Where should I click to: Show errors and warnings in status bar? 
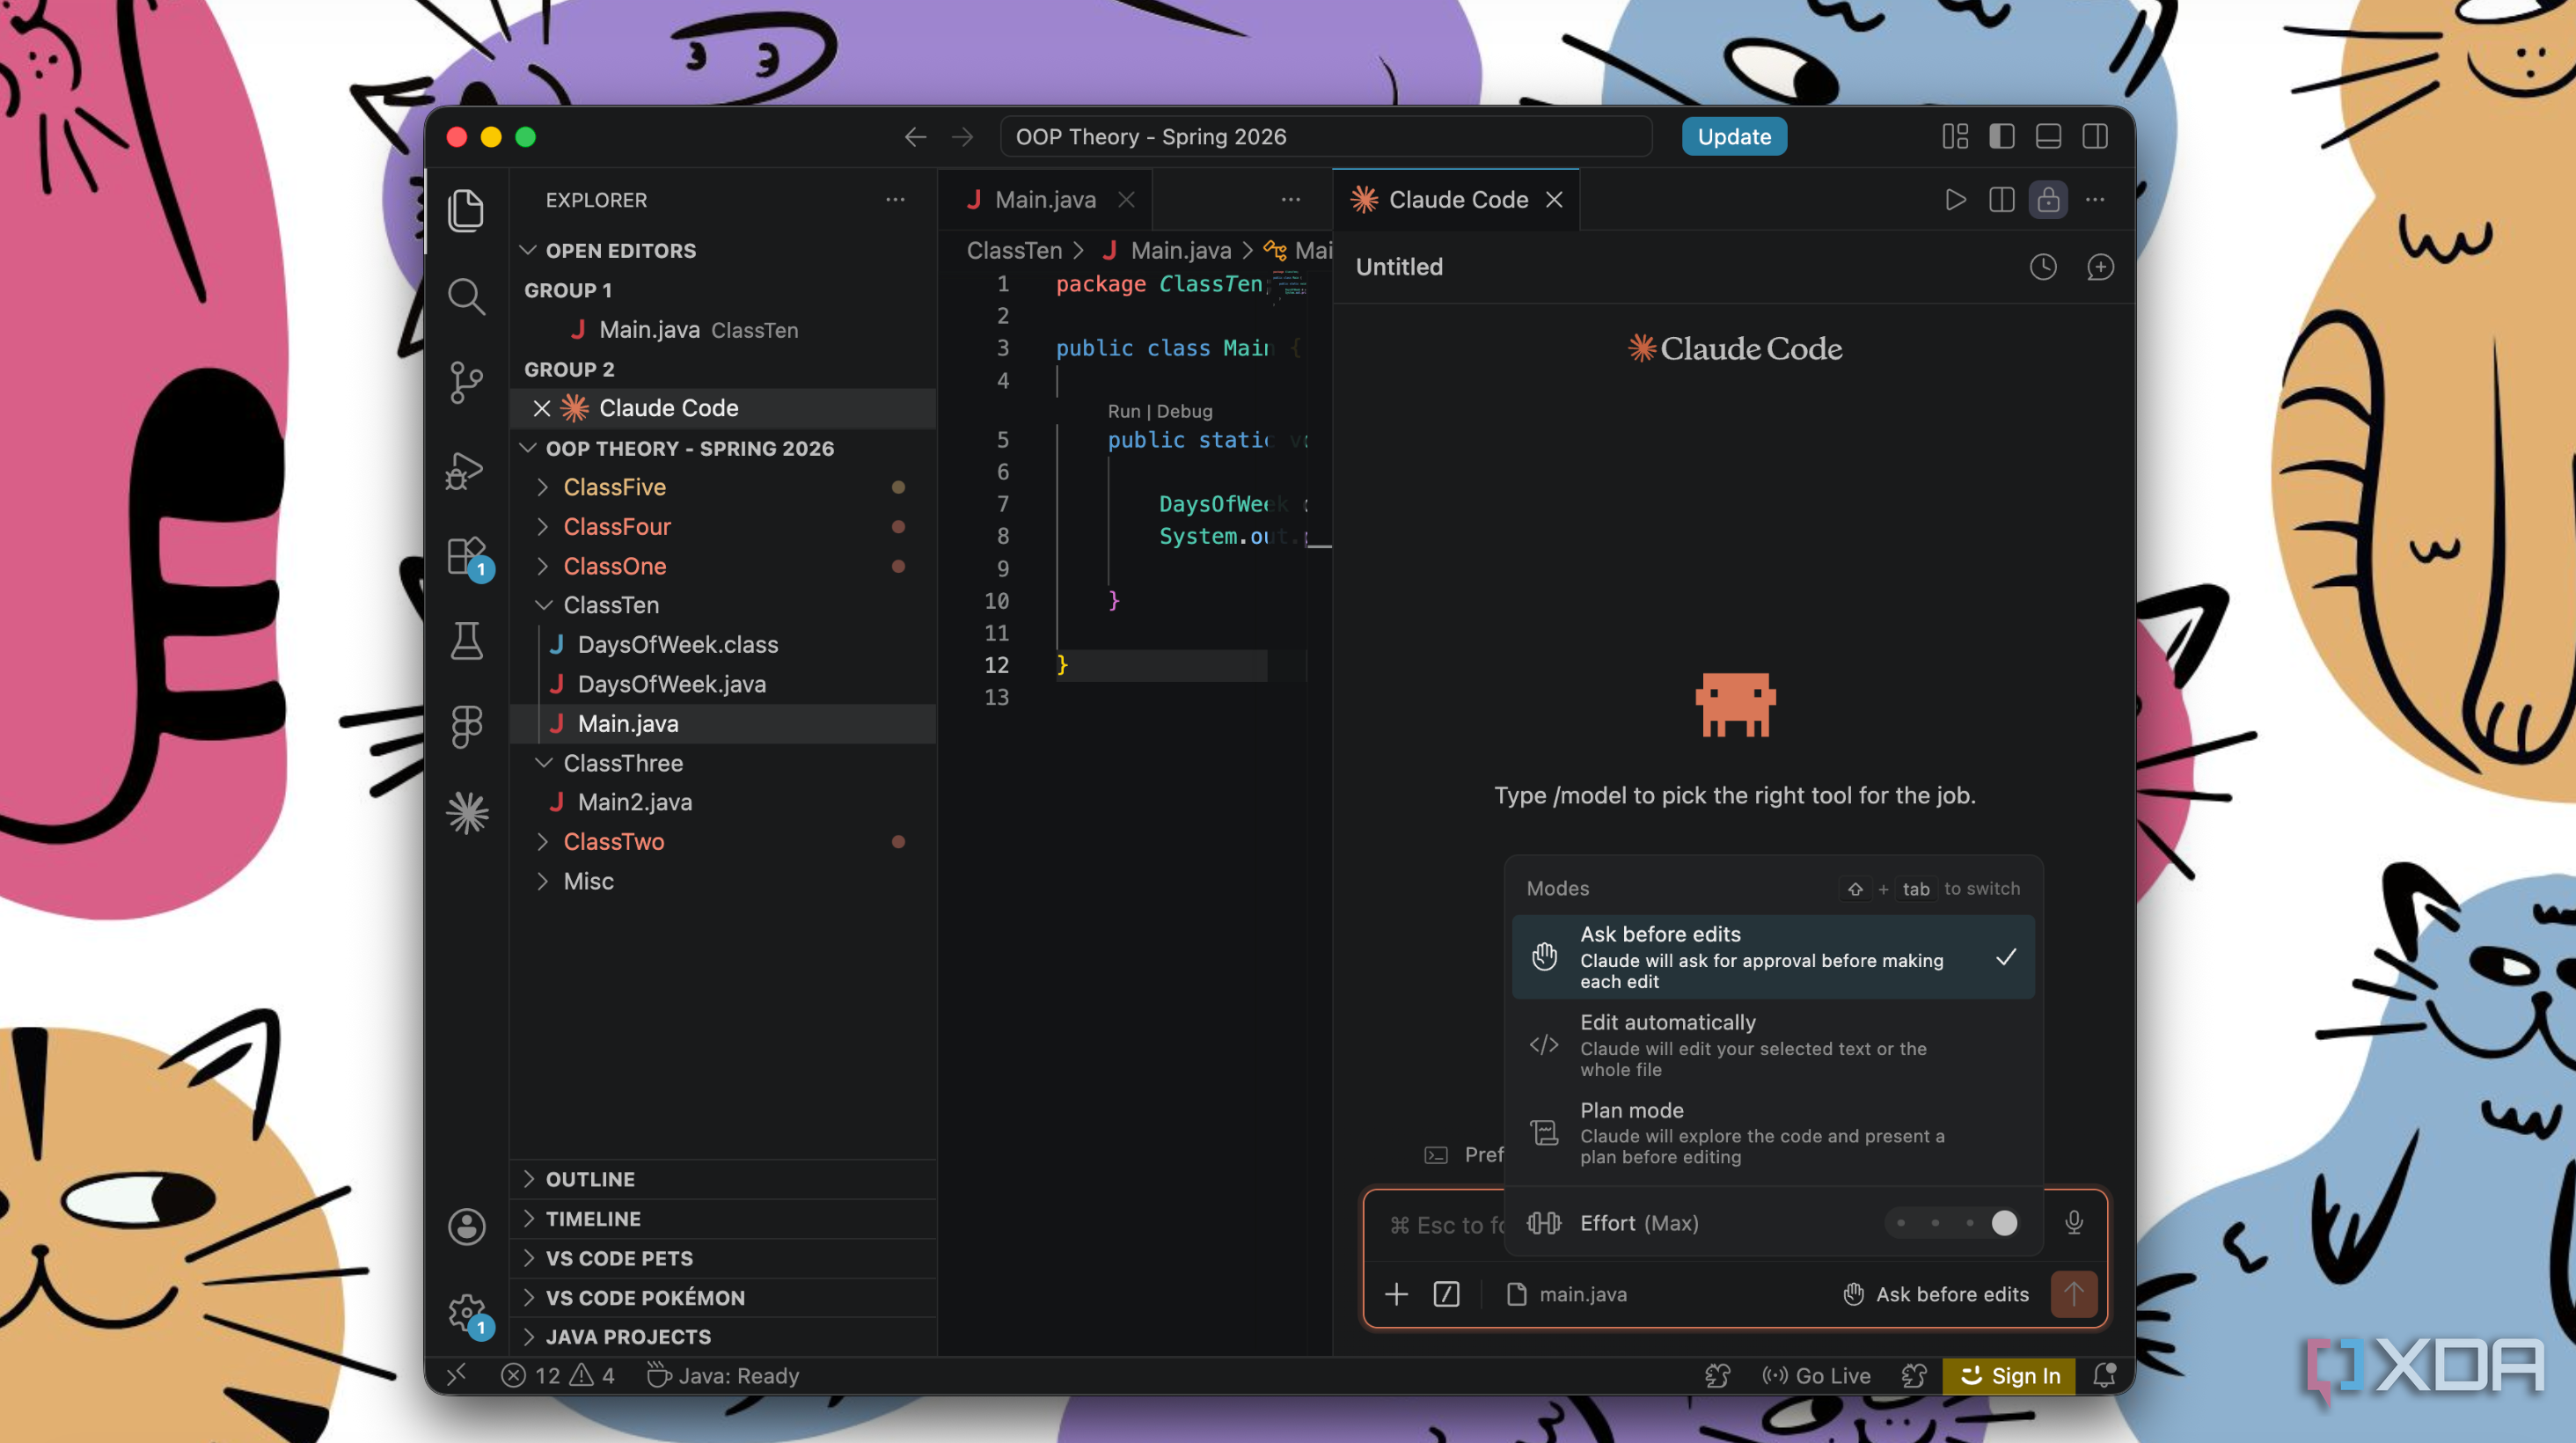pyautogui.click(x=557, y=1376)
